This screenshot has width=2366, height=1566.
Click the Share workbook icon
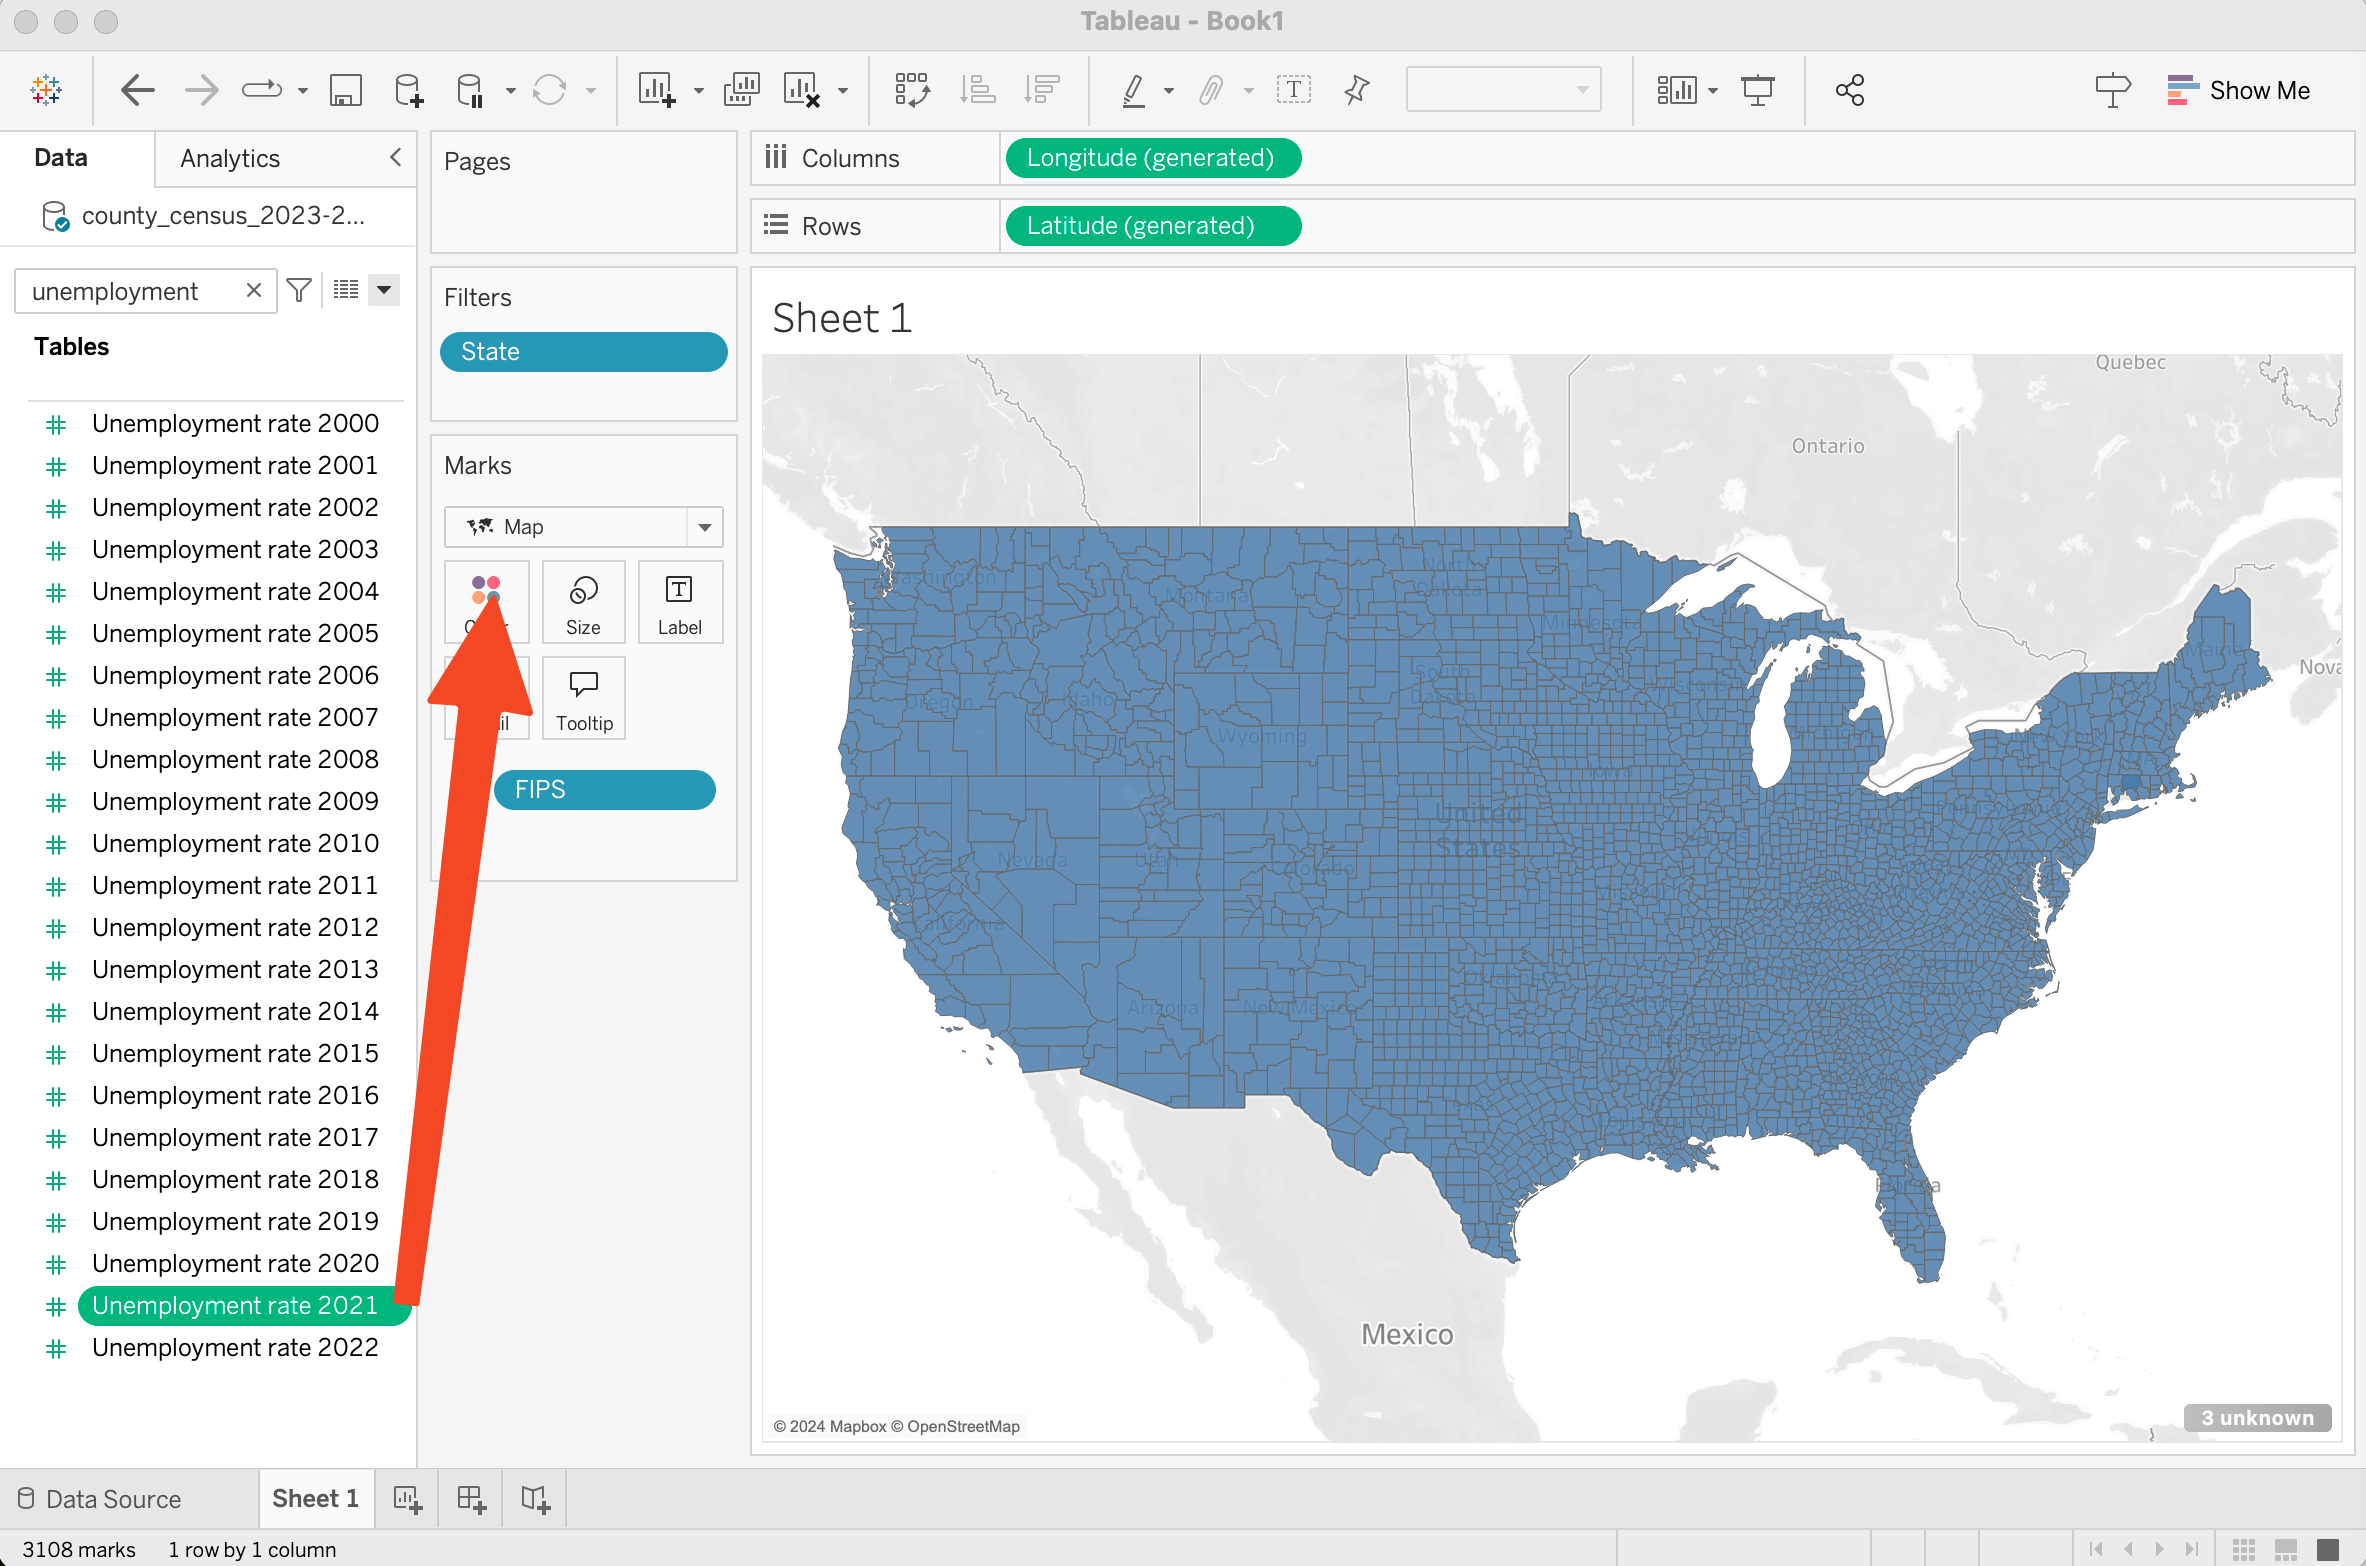coord(1849,91)
